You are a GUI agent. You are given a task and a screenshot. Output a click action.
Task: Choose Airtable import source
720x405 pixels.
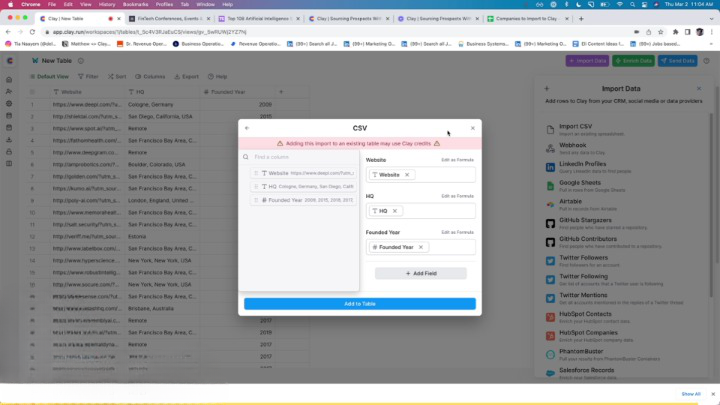(624, 205)
